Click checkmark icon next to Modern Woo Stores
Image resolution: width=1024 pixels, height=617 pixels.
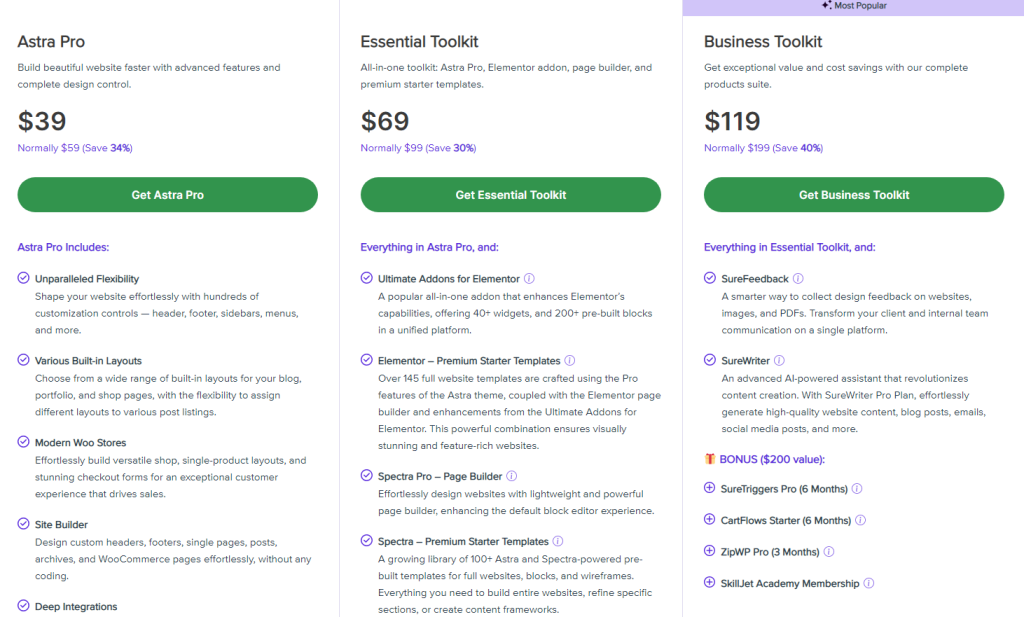[24, 442]
